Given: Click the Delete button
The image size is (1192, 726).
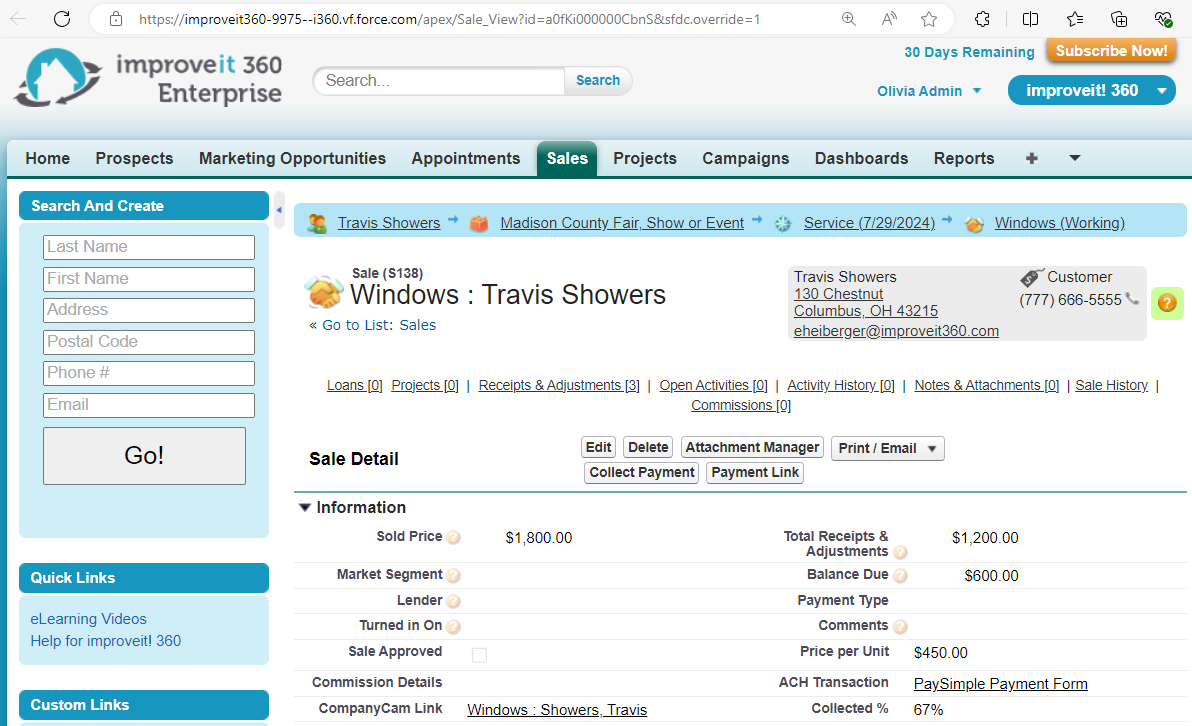Looking at the screenshot, I should coord(648,447).
